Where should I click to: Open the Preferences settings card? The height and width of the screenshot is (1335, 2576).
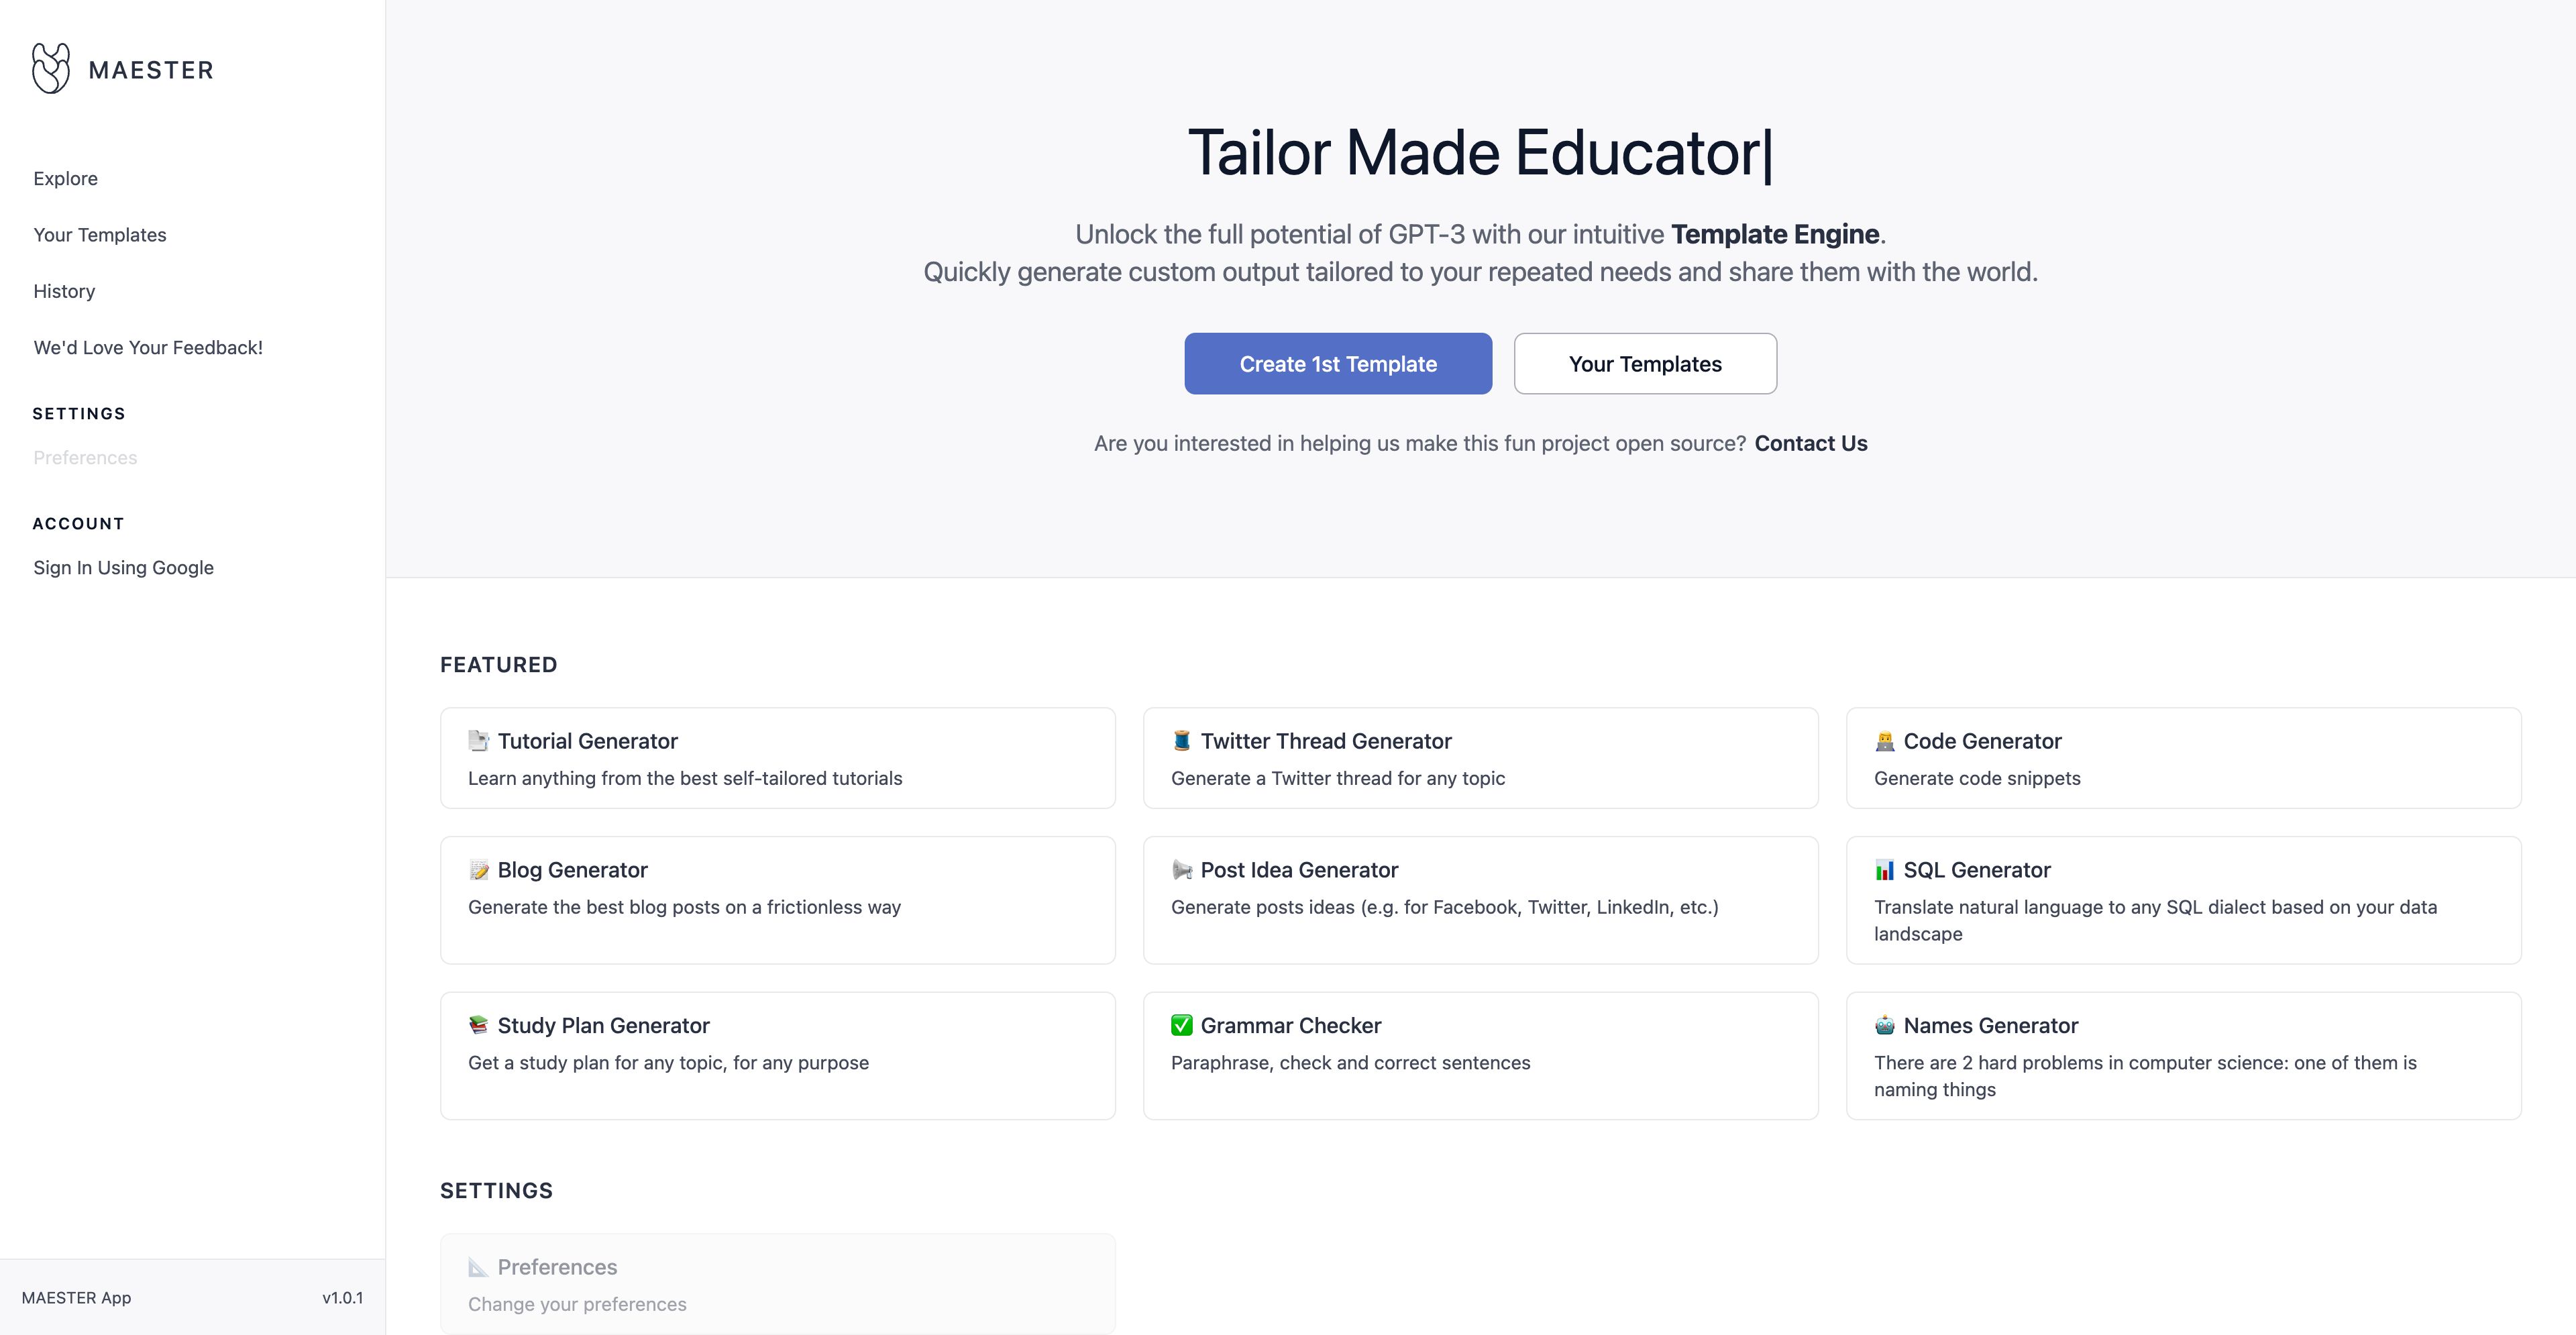pos(777,1283)
